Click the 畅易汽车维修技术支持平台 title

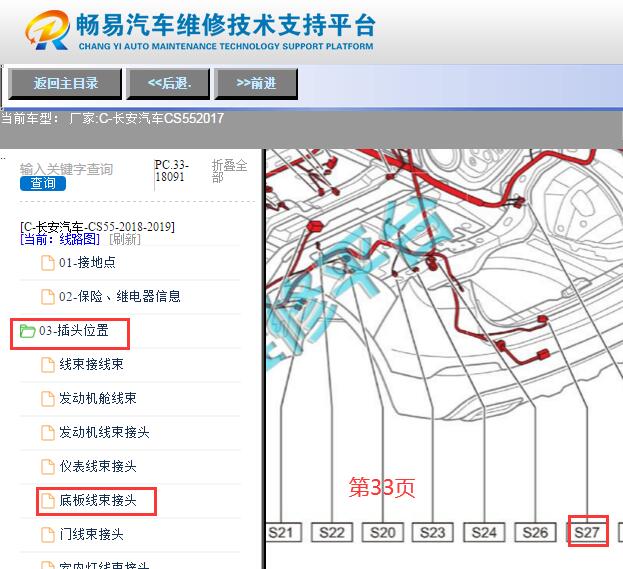tap(225, 25)
